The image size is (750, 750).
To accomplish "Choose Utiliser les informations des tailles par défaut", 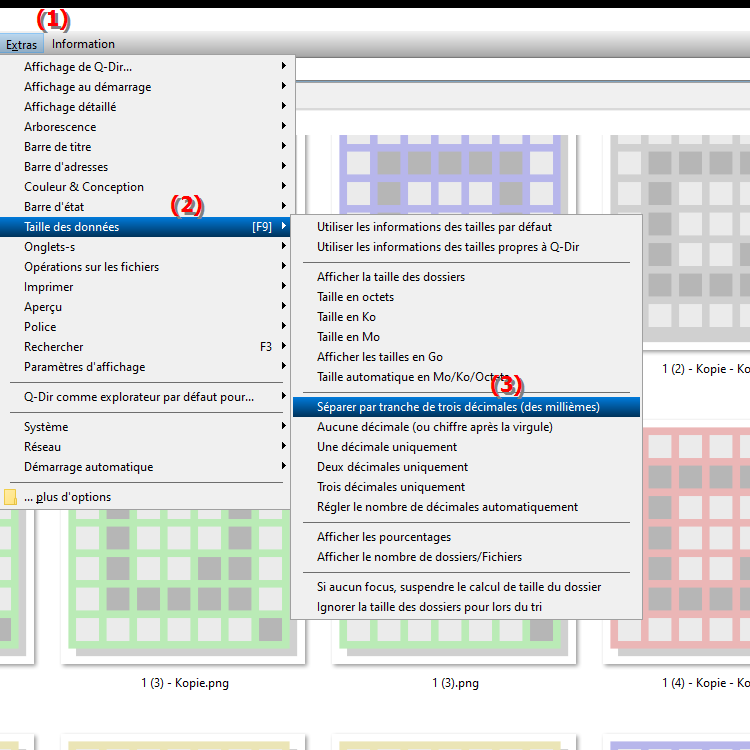I will (466, 227).
